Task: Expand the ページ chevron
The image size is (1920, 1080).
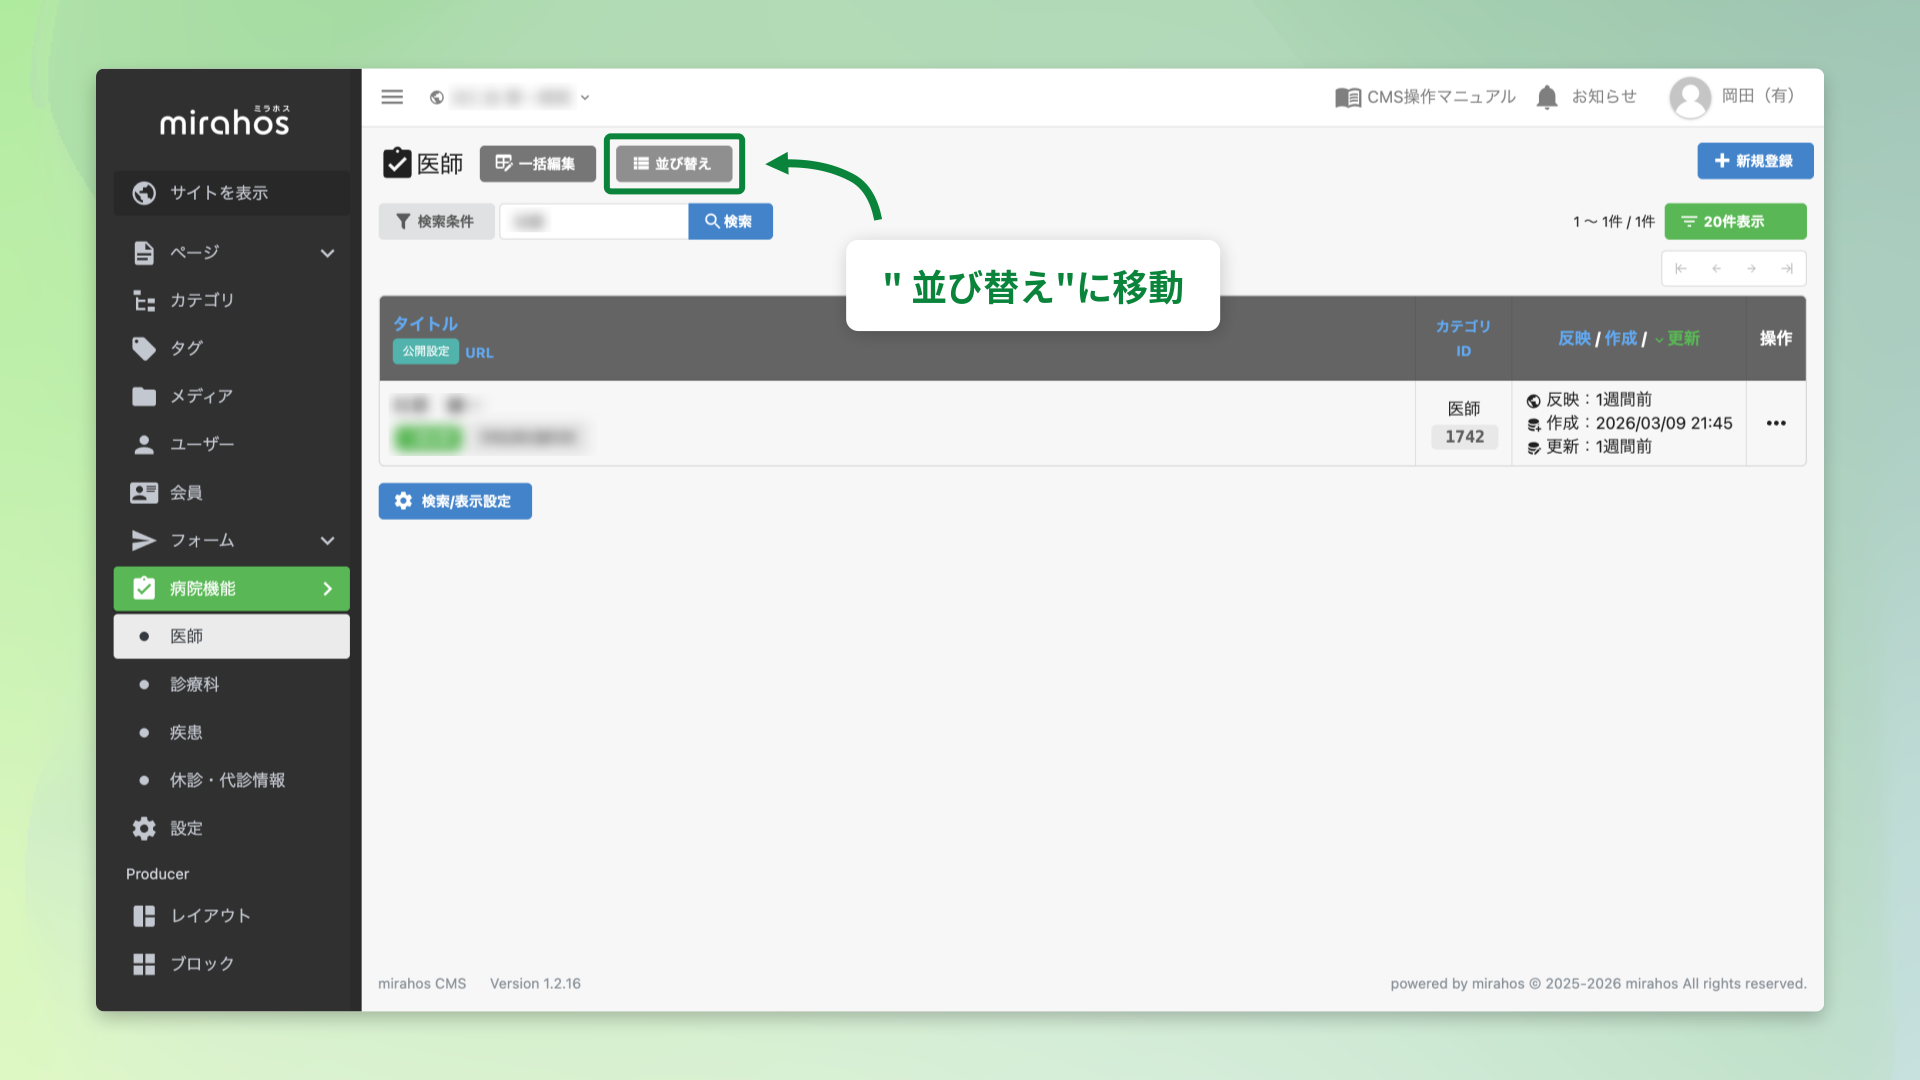Action: pyautogui.click(x=327, y=253)
